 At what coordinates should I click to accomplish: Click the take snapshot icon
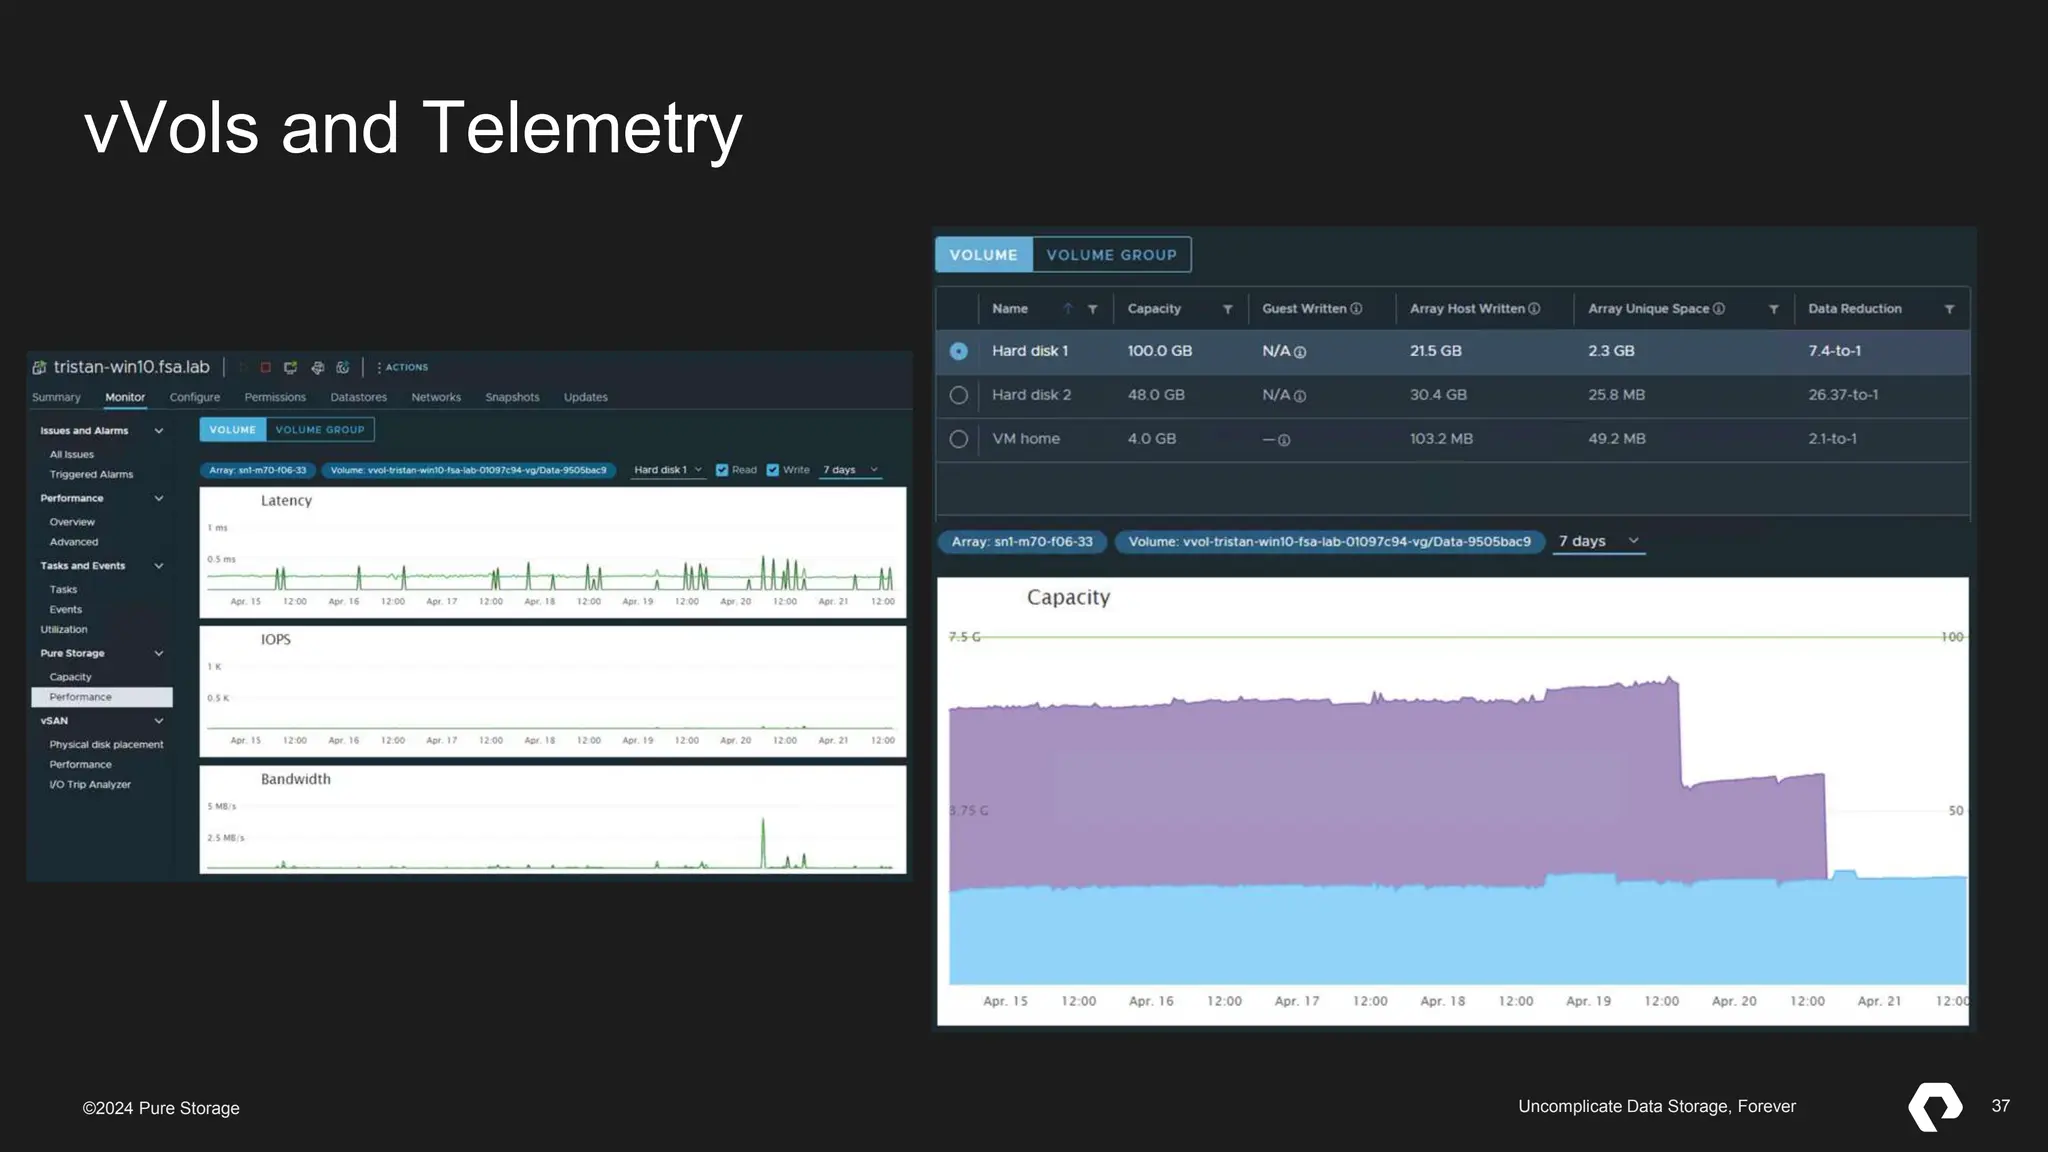(343, 368)
